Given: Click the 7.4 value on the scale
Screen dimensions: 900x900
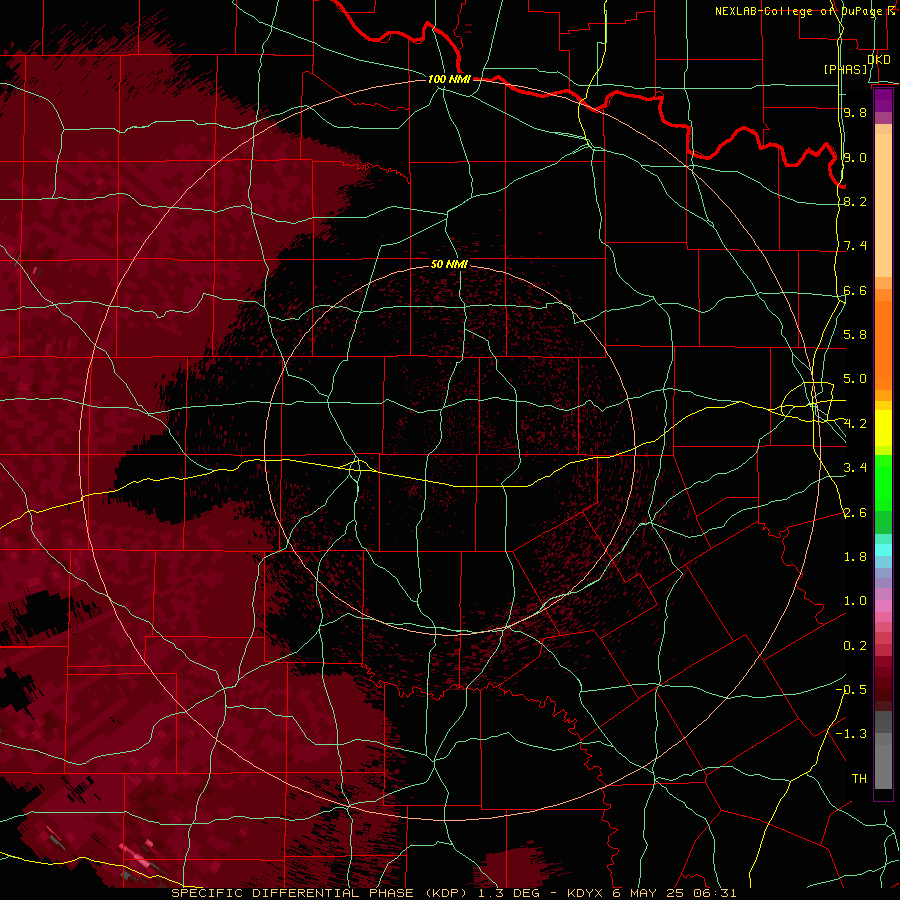Looking at the screenshot, I should click(855, 246).
